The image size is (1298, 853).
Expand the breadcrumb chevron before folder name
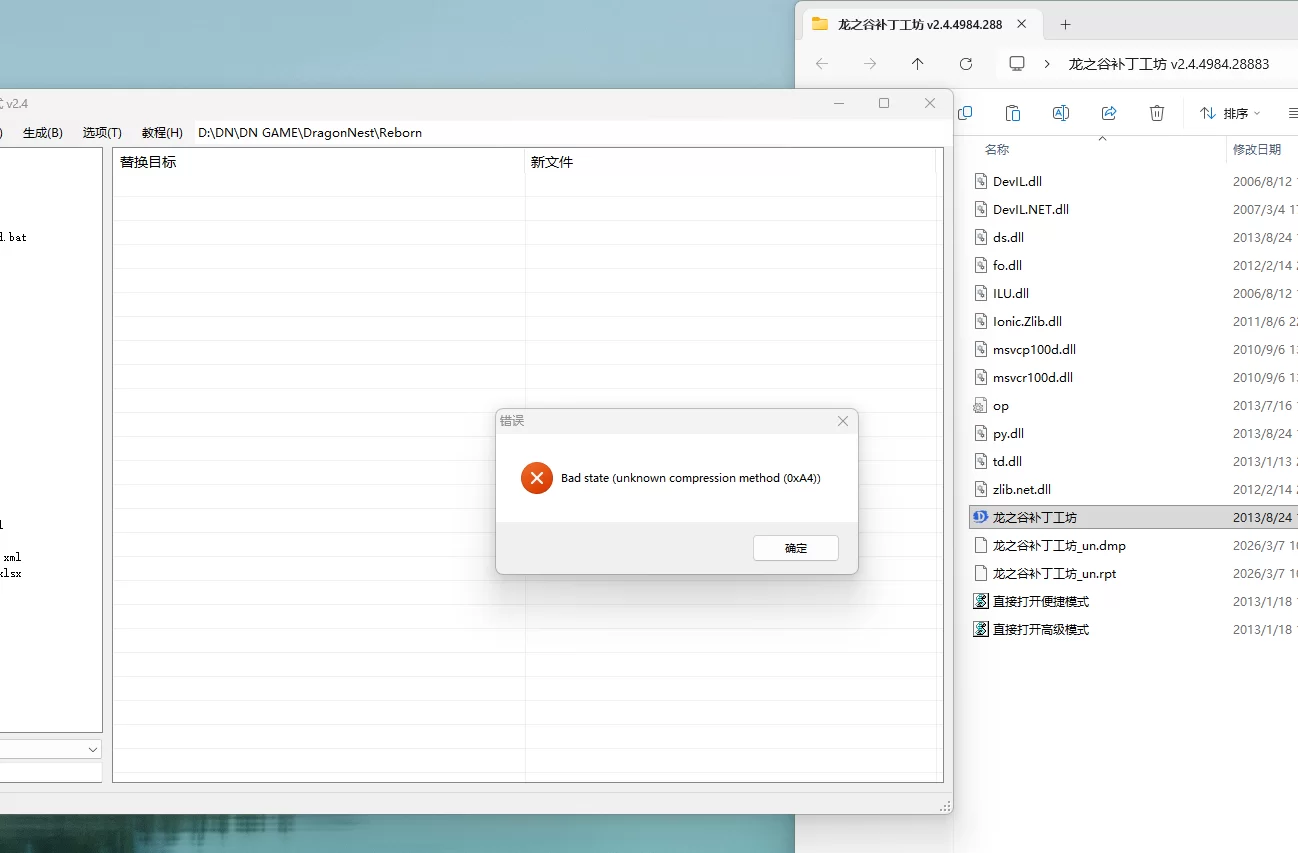coord(1047,64)
